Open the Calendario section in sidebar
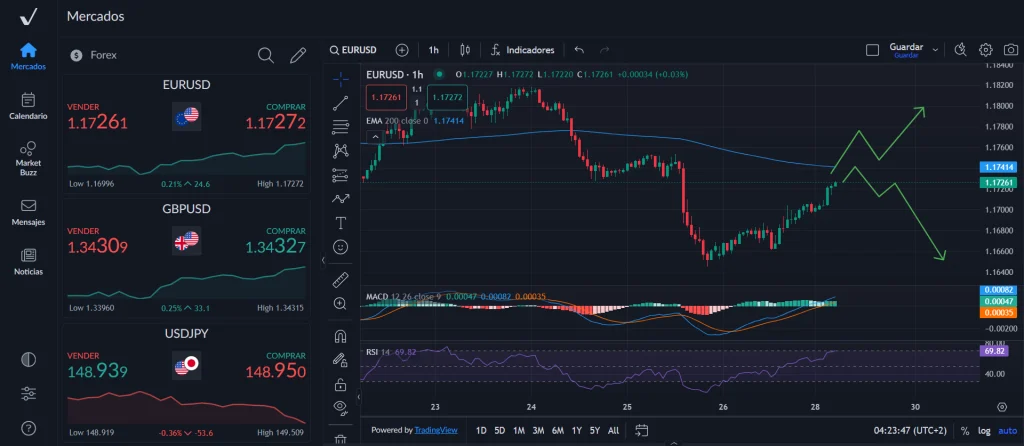 click(x=28, y=106)
